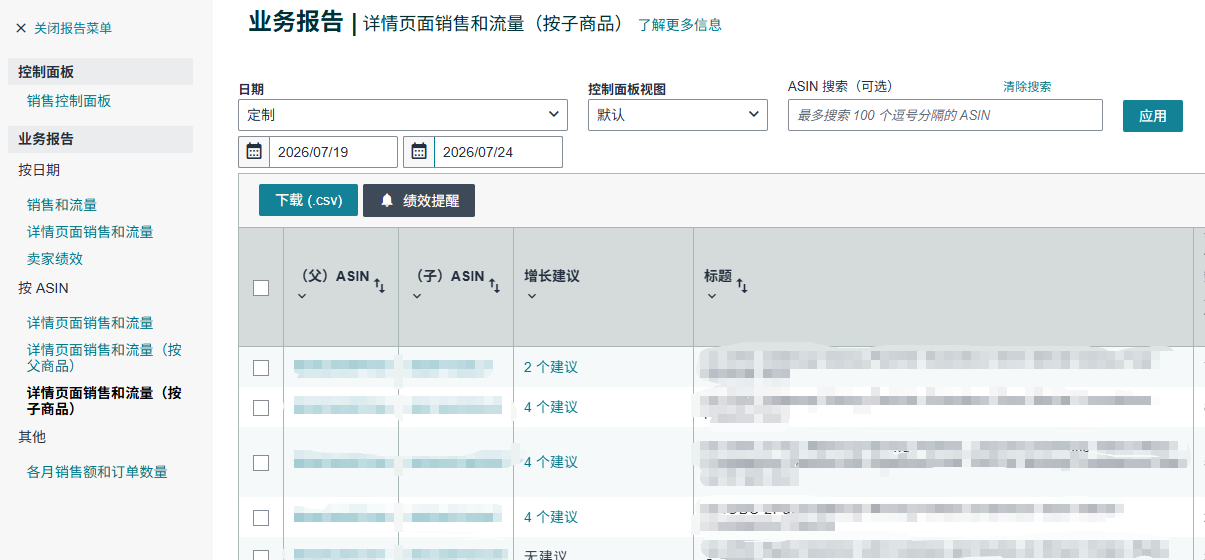
Task: Check the row with 2 个建议
Action: (x=261, y=368)
